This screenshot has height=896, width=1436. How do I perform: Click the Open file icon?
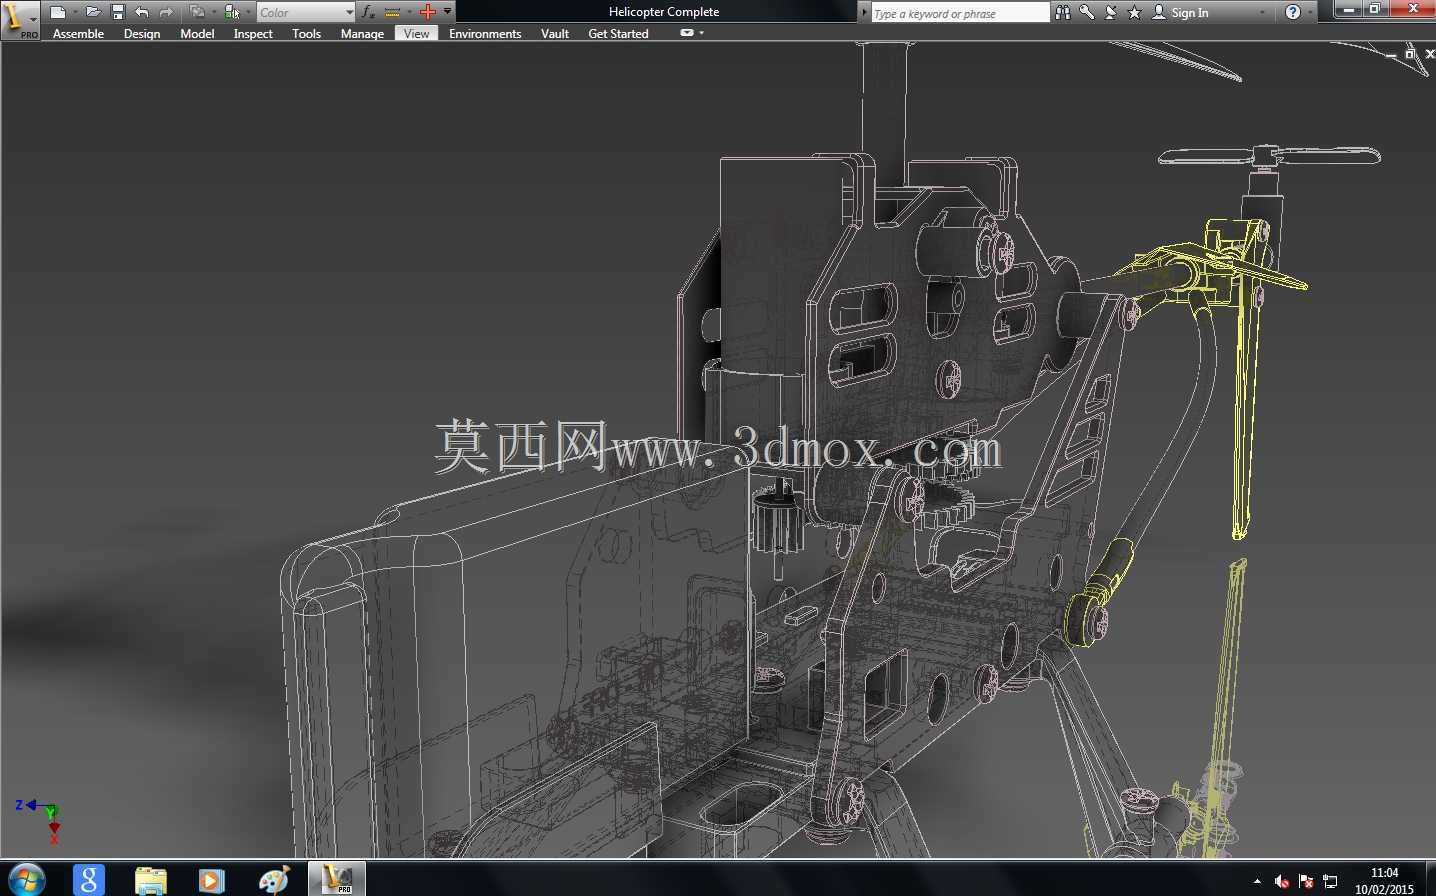click(x=93, y=12)
